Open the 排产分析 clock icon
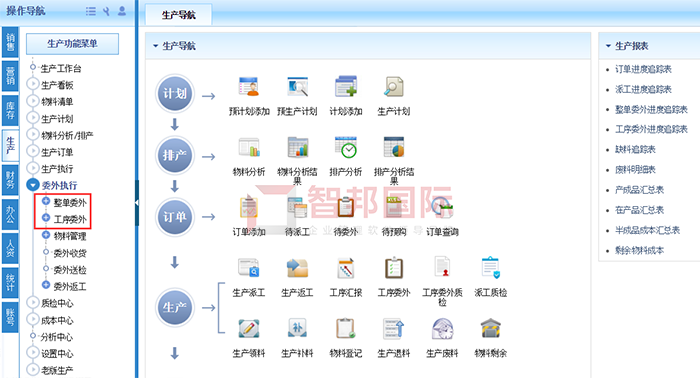Image resolution: width=700 pixels, height=378 pixels. [x=346, y=147]
